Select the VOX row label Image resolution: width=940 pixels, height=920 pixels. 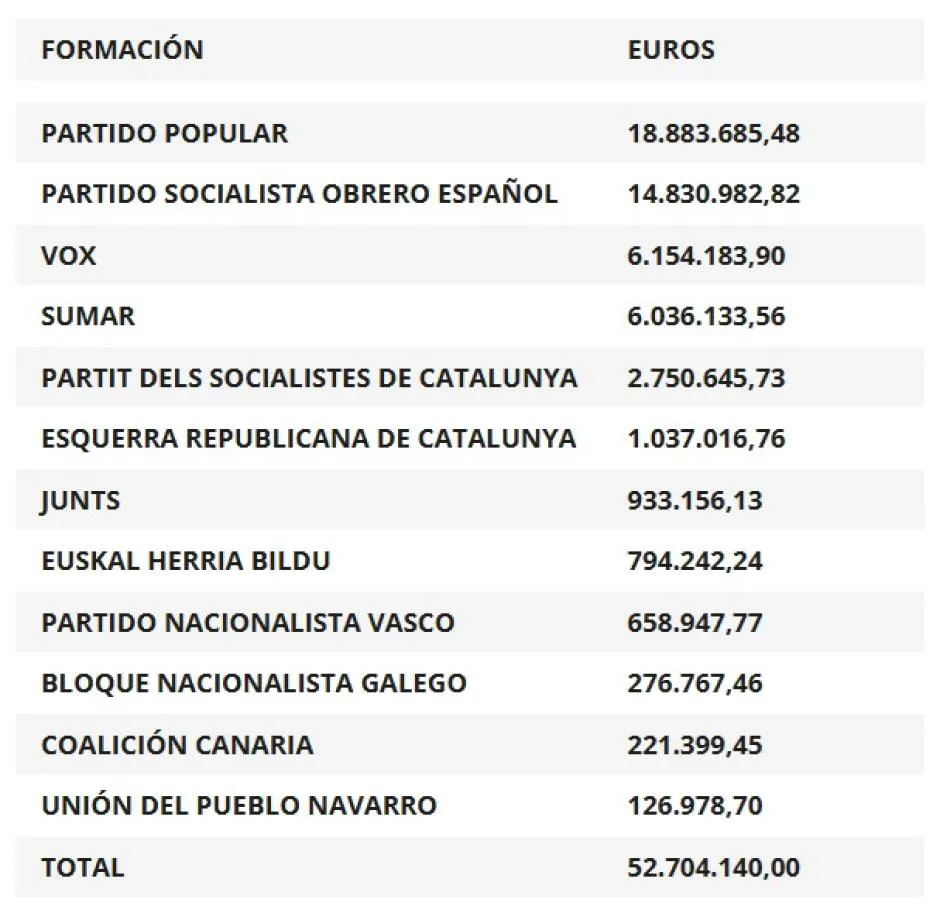coord(69,256)
